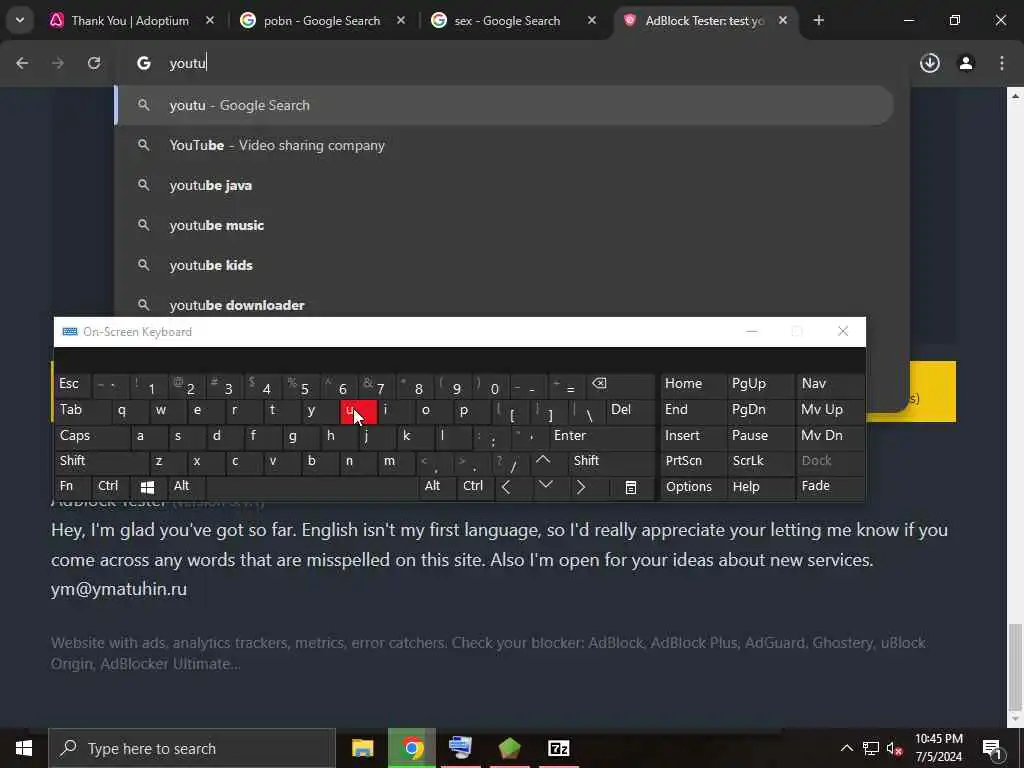Toggle right Alt key on On-Screen Keyboard
The height and width of the screenshot is (768, 1024).
pos(436,488)
